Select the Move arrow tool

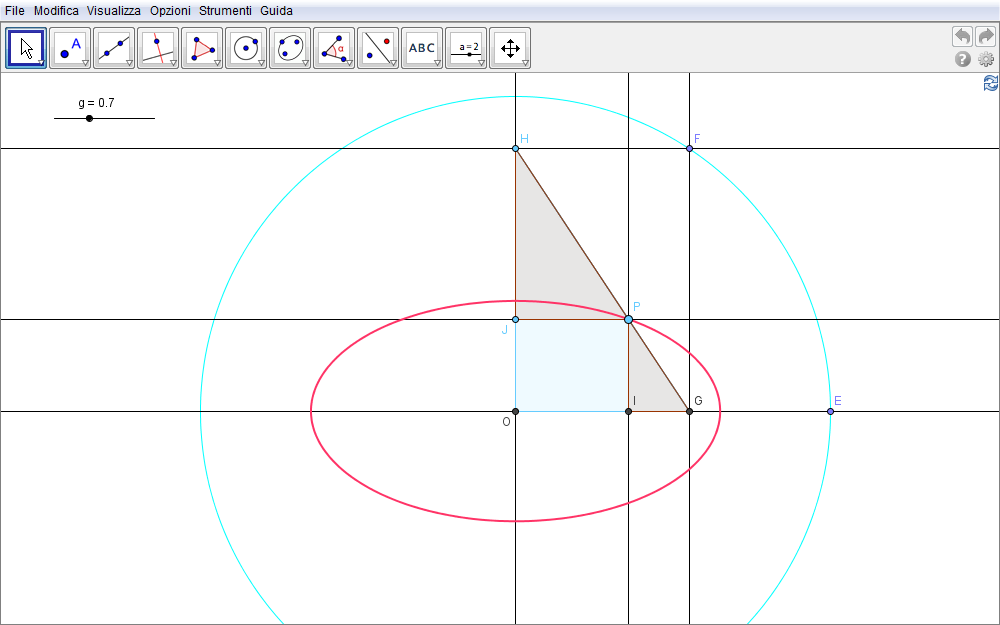point(26,47)
